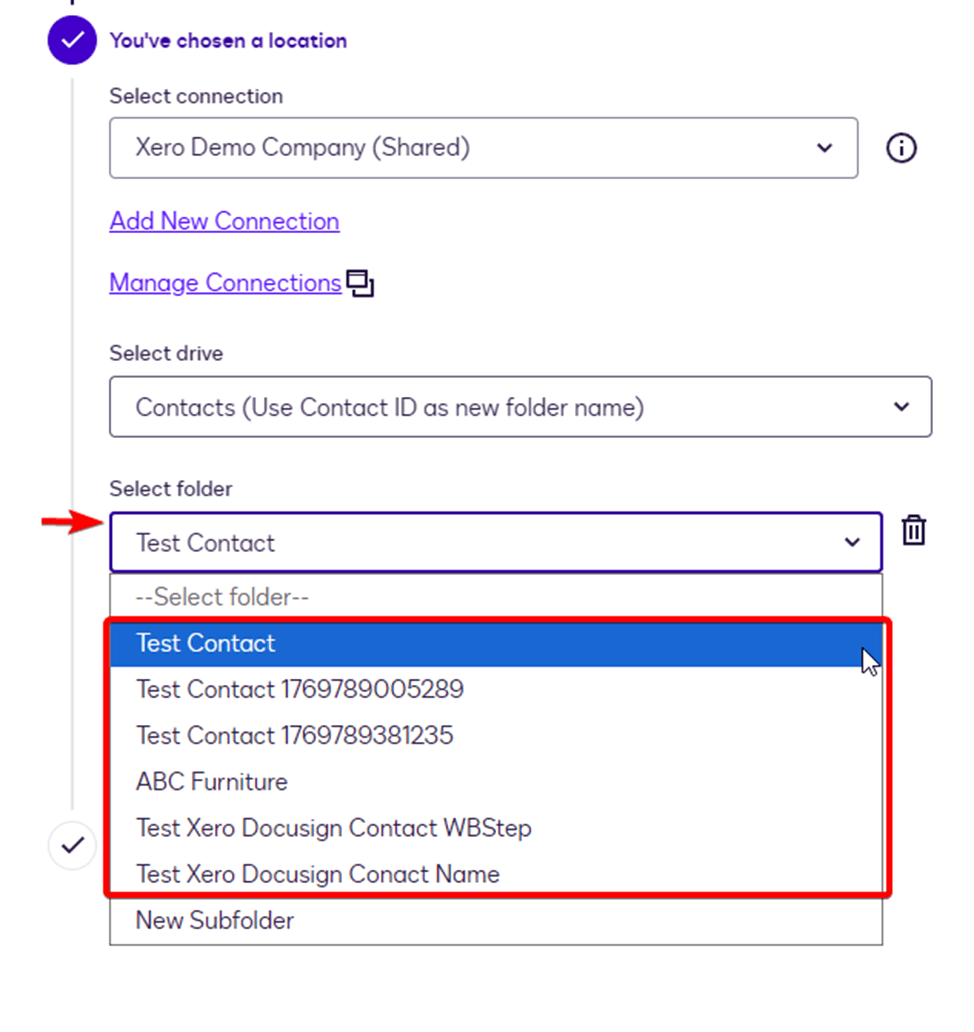Screen dimensions: 974x1032
Task: Click the external window icon beside Manage Connections
Action: pos(360,284)
